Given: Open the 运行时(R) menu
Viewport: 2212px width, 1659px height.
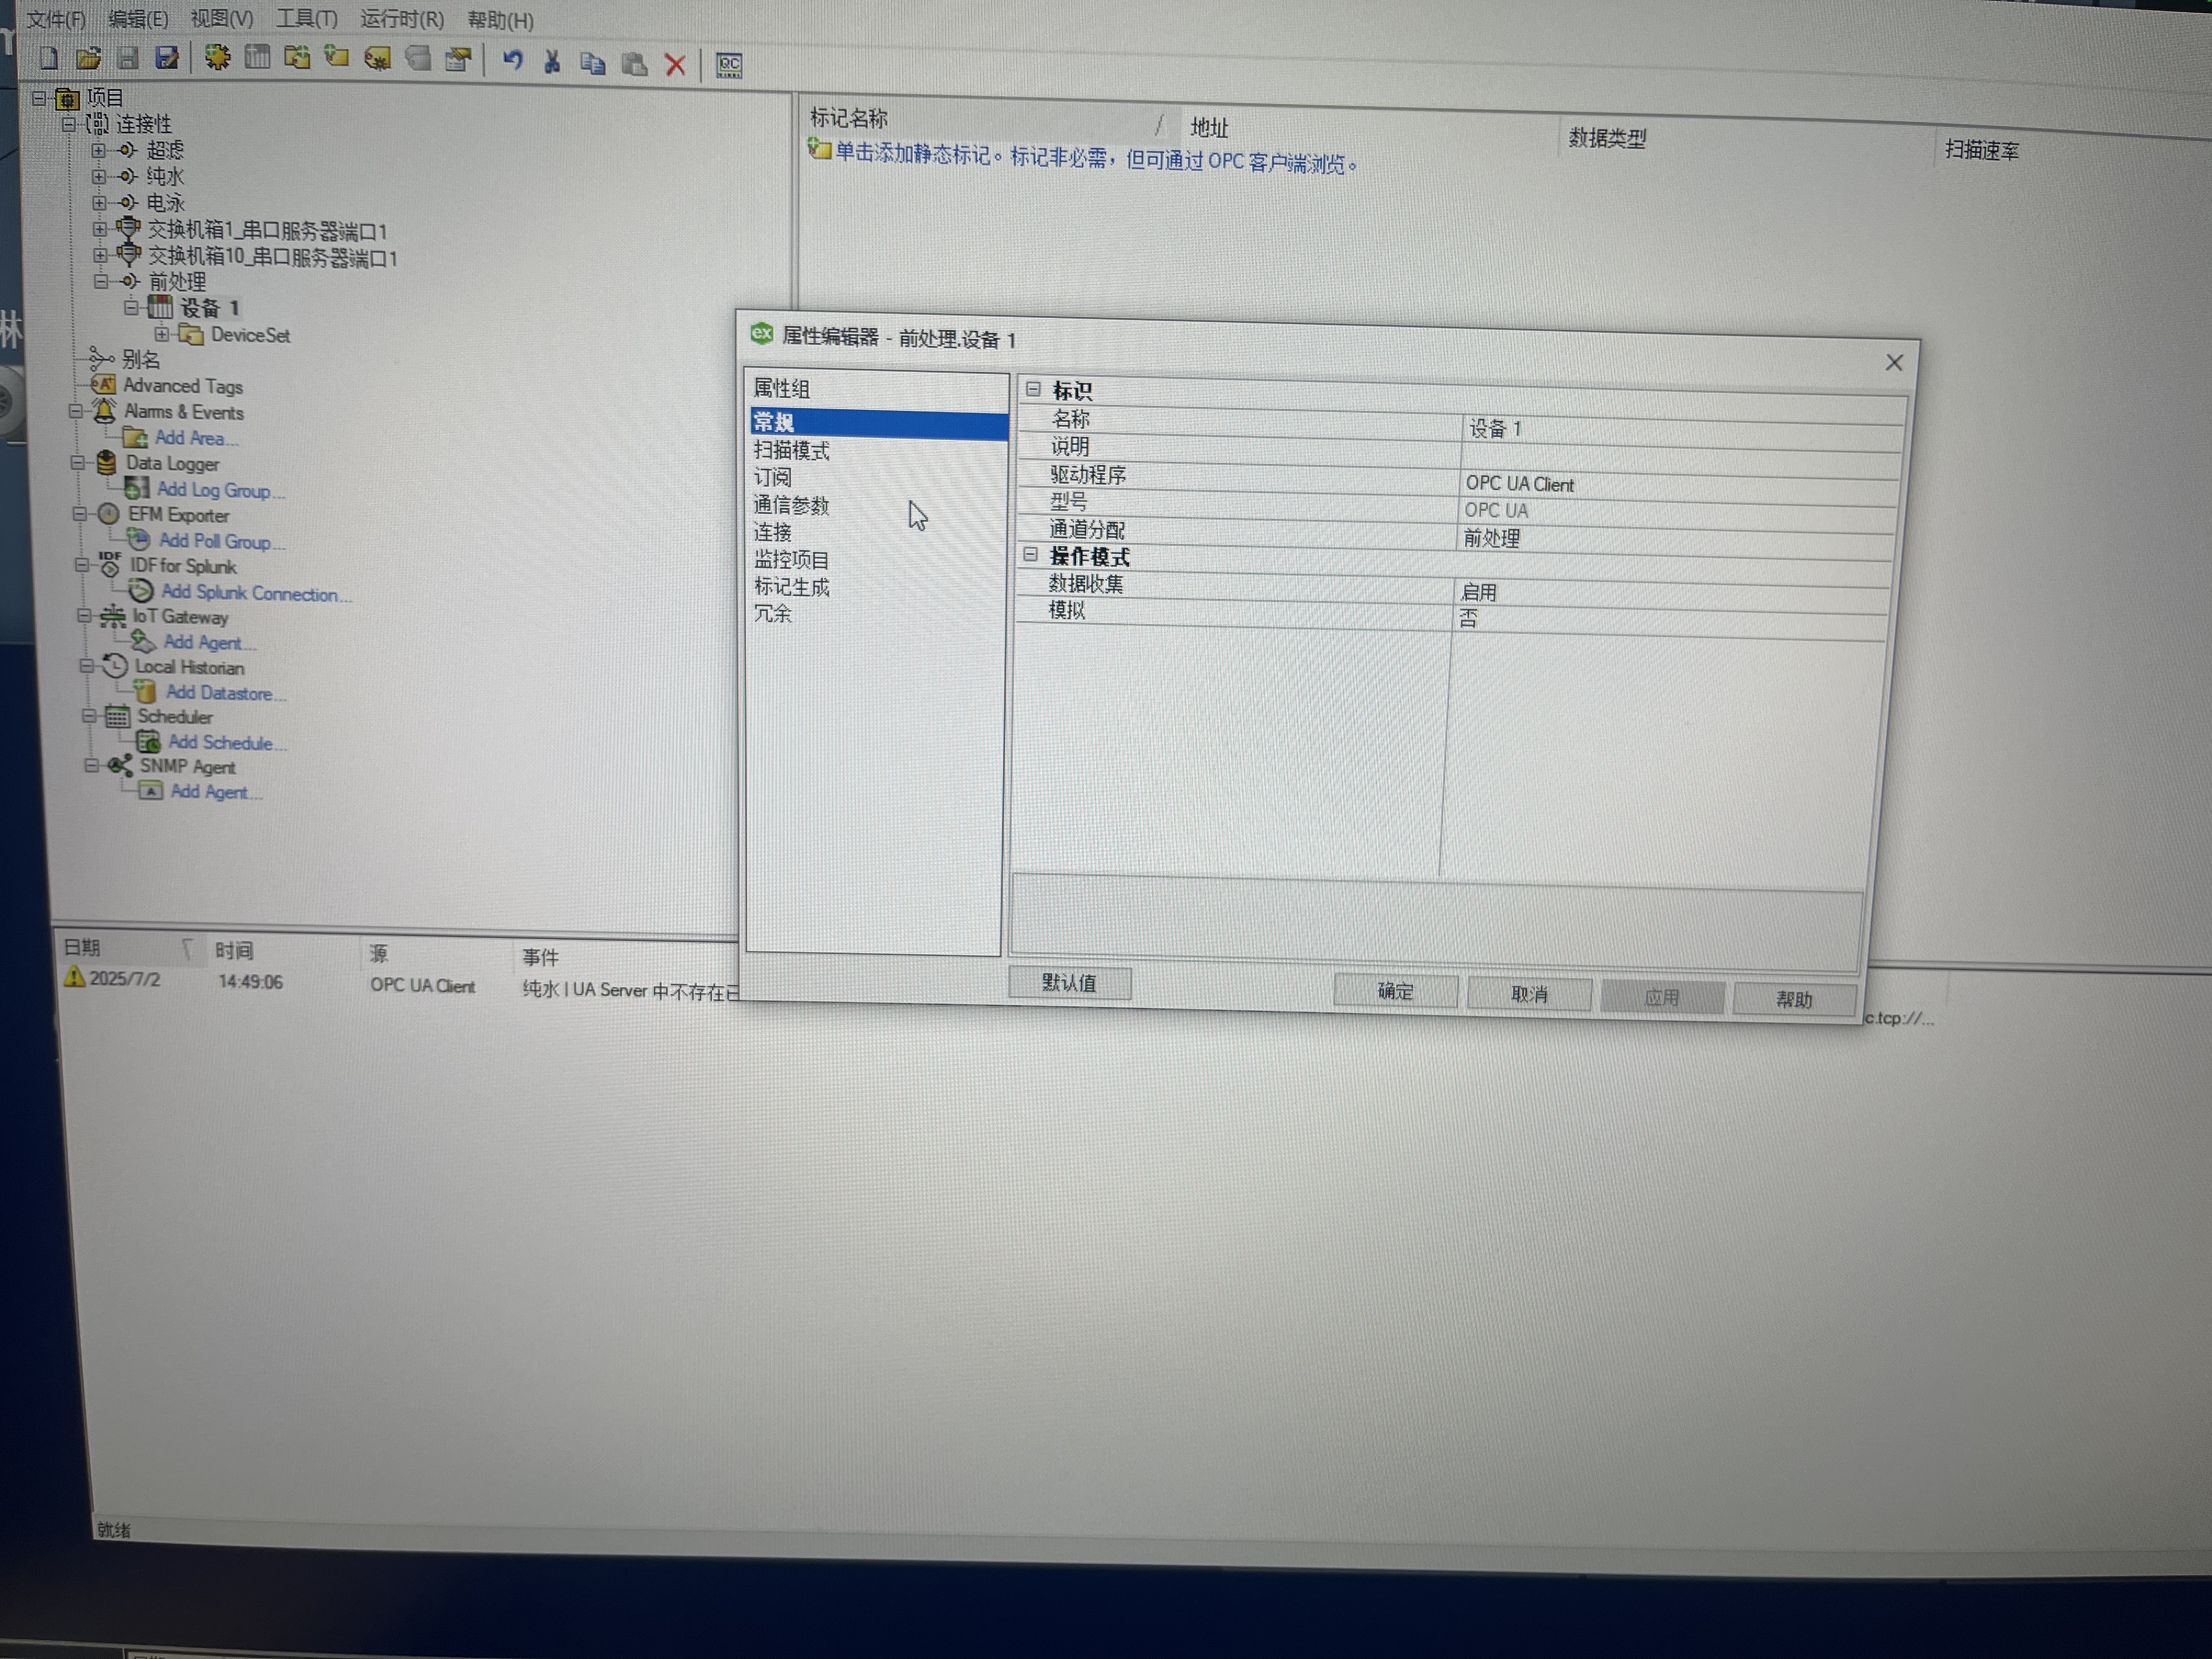Looking at the screenshot, I should coord(402,19).
